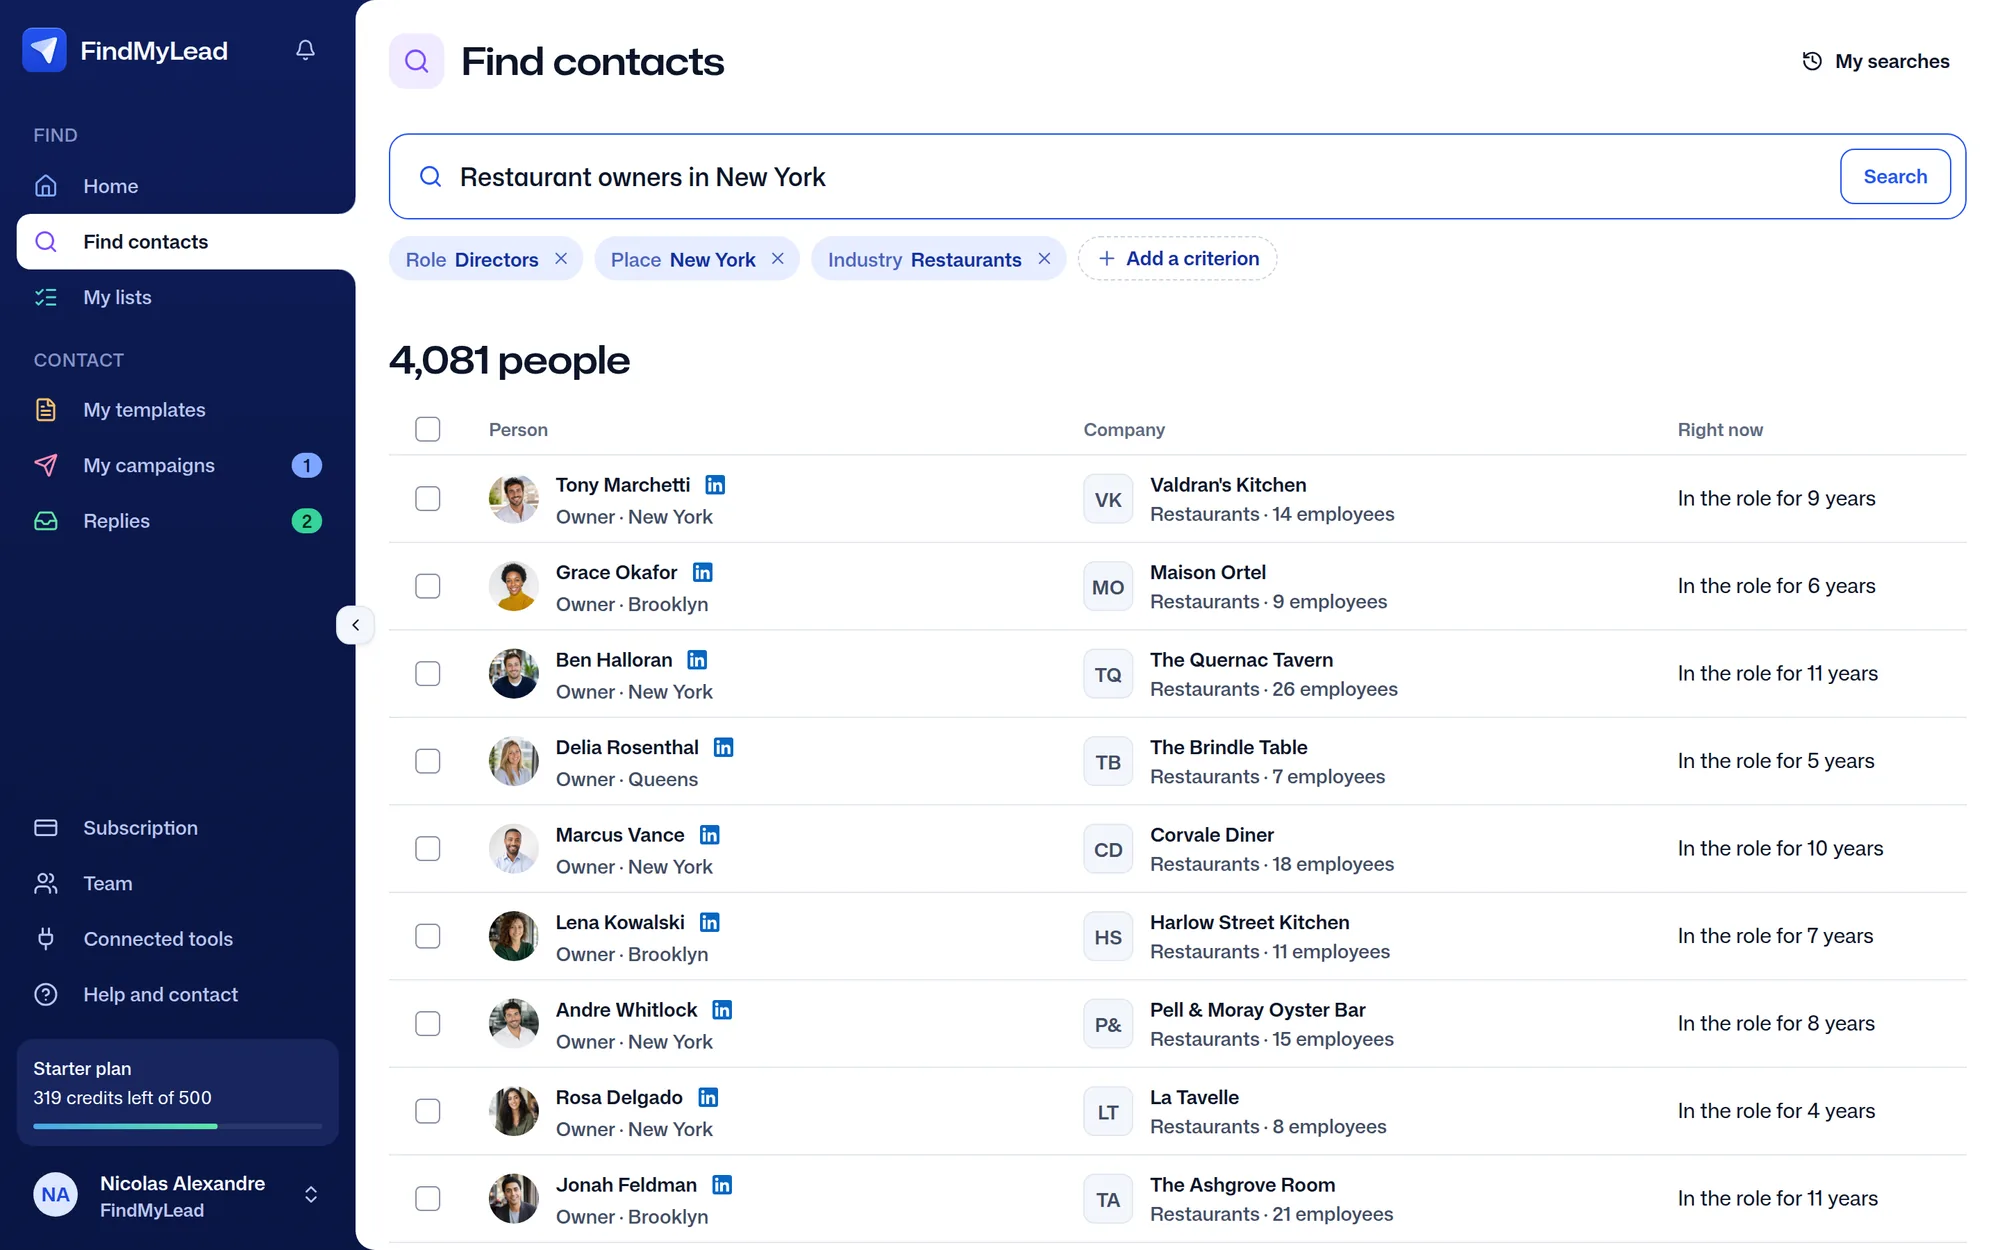Image resolution: width=2000 pixels, height=1250 pixels.
Task: Click the credits usage progress bar
Action: [x=178, y=1126]
